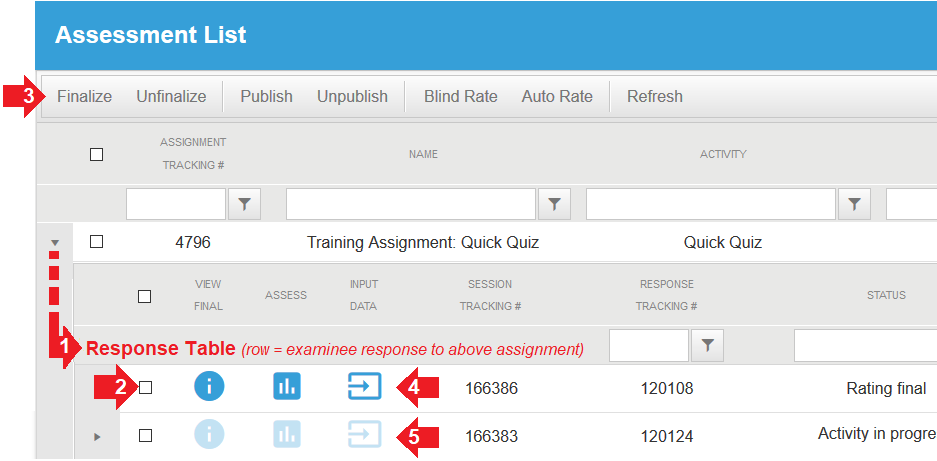Collapse the assignment 4796 row
Screen dimensions: 937x461
click(55, 243)
